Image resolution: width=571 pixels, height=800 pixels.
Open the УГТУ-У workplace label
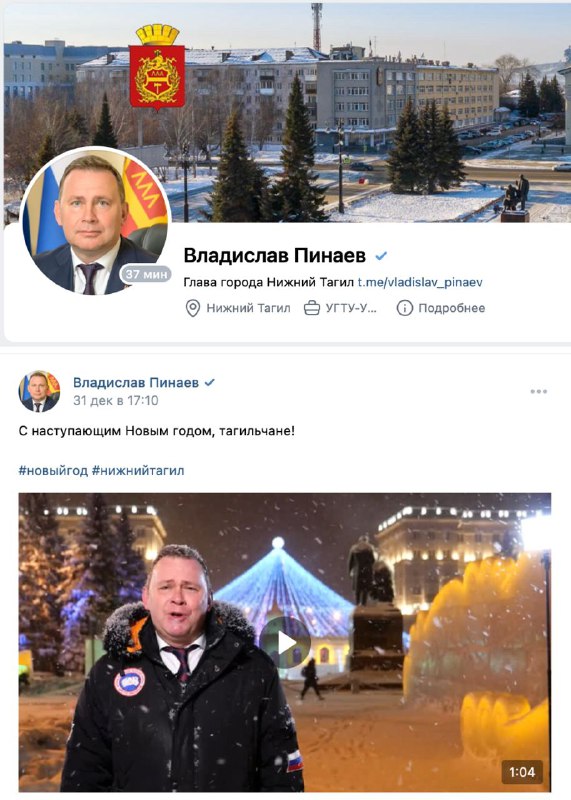pos(351,308)
